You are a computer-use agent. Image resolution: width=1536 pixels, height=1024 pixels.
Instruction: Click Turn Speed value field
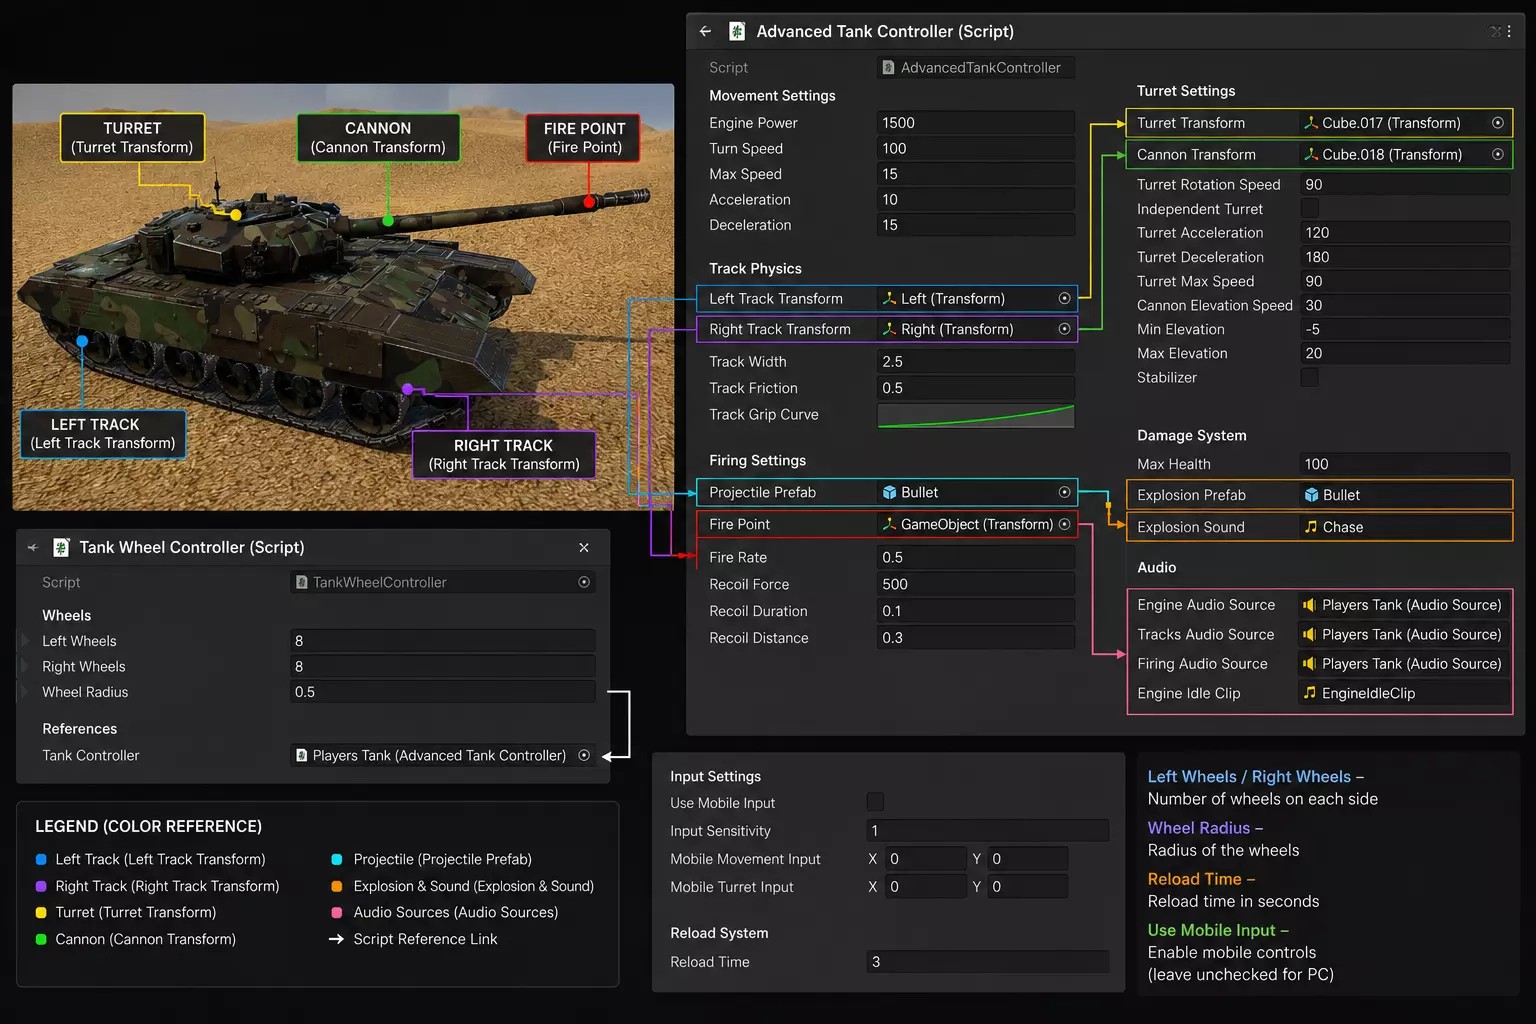[x=976, y=148]
